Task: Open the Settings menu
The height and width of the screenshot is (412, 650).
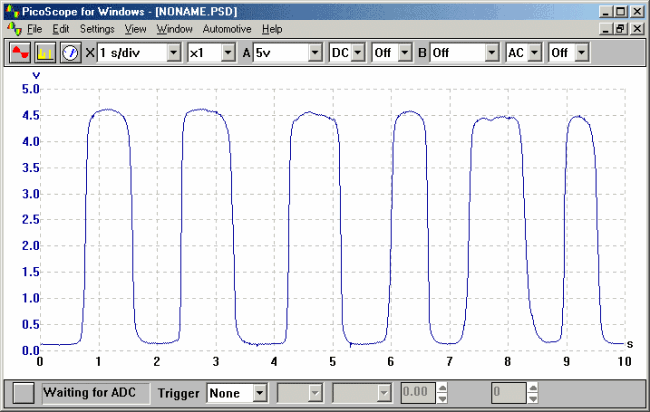Action: click(x=97, y=29)
